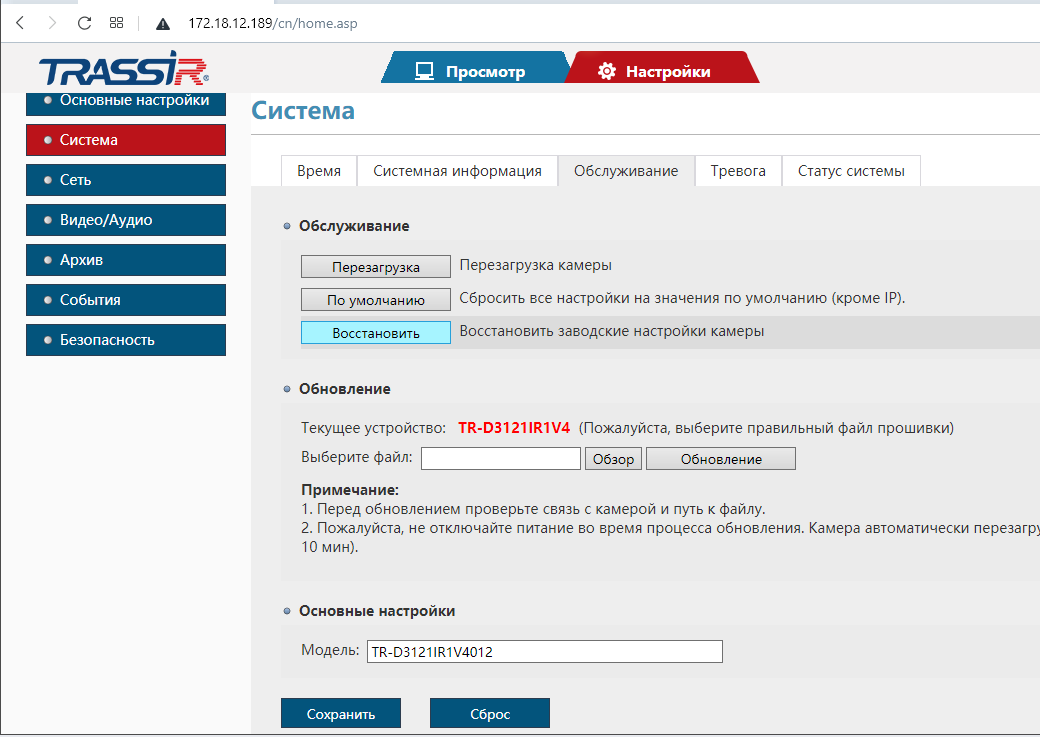Open the Видео/Аудио sidebar section

(x=126, y=220)
